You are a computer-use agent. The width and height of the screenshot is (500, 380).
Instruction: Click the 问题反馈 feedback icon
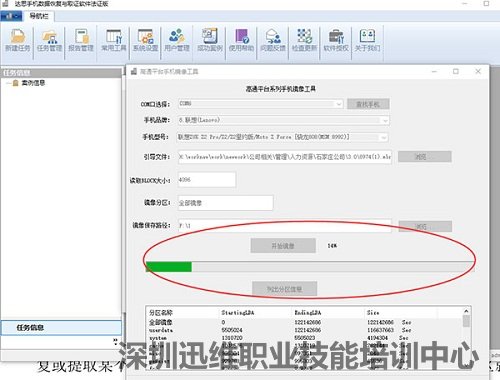pos(273,41)
